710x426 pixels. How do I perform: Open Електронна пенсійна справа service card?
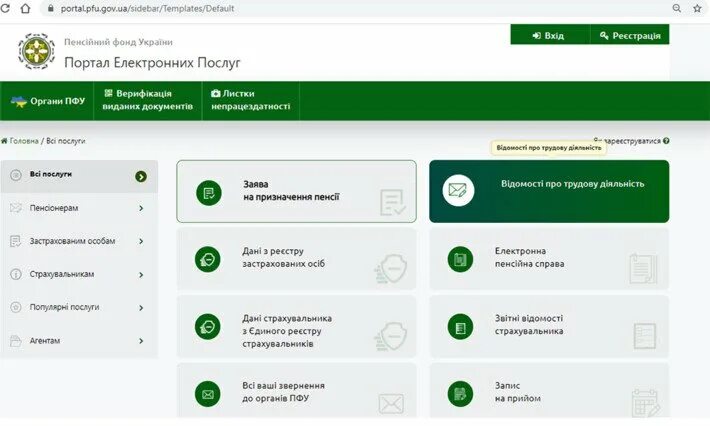pyautogui.click(x=549, y=259)
